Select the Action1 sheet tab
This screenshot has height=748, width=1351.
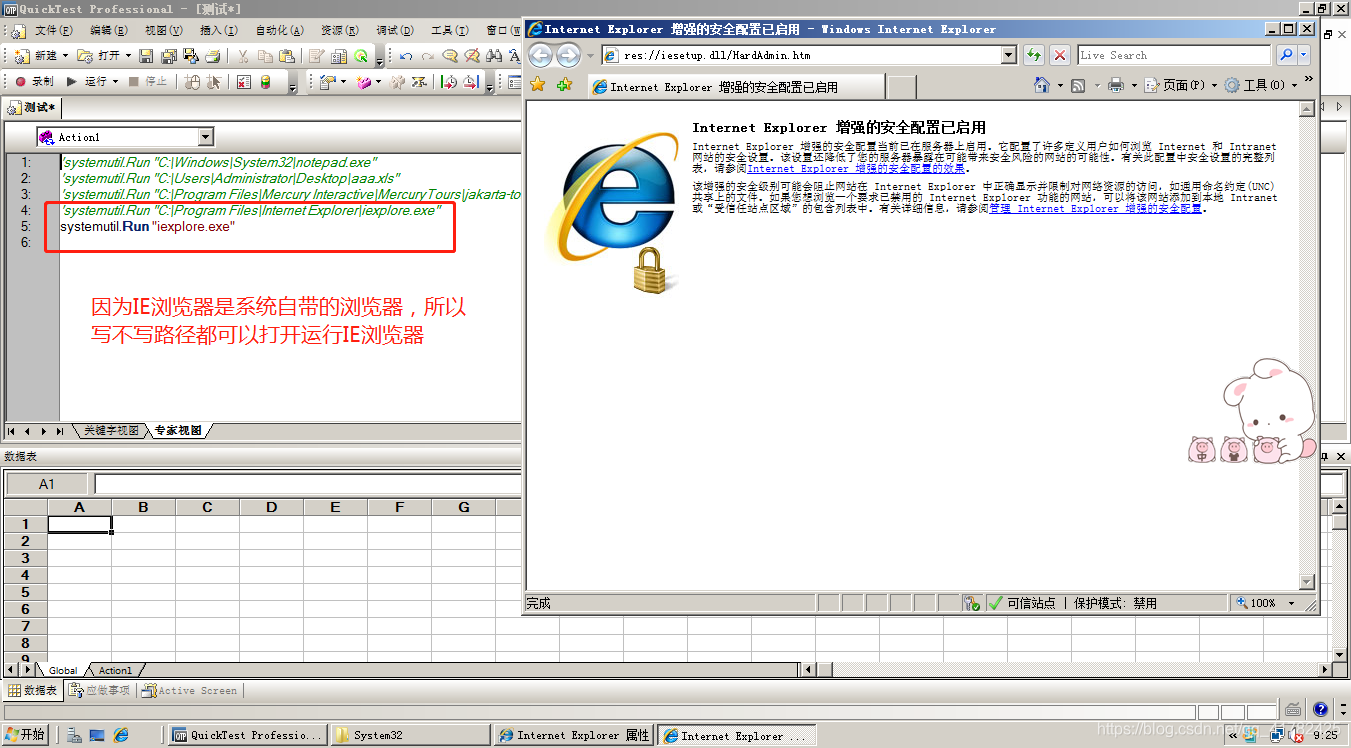pos(115,670)
